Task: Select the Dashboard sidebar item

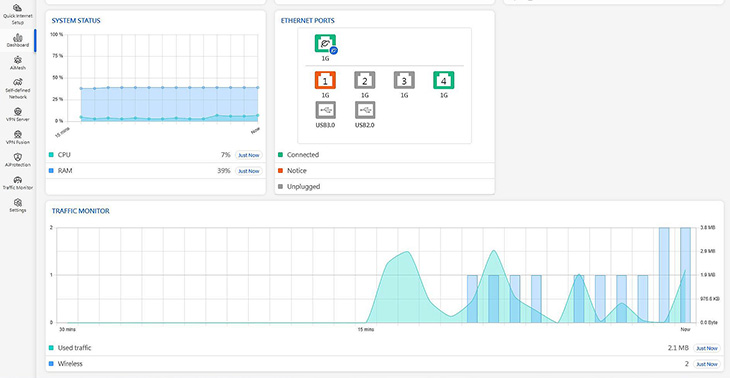Action: click(18, 40)
